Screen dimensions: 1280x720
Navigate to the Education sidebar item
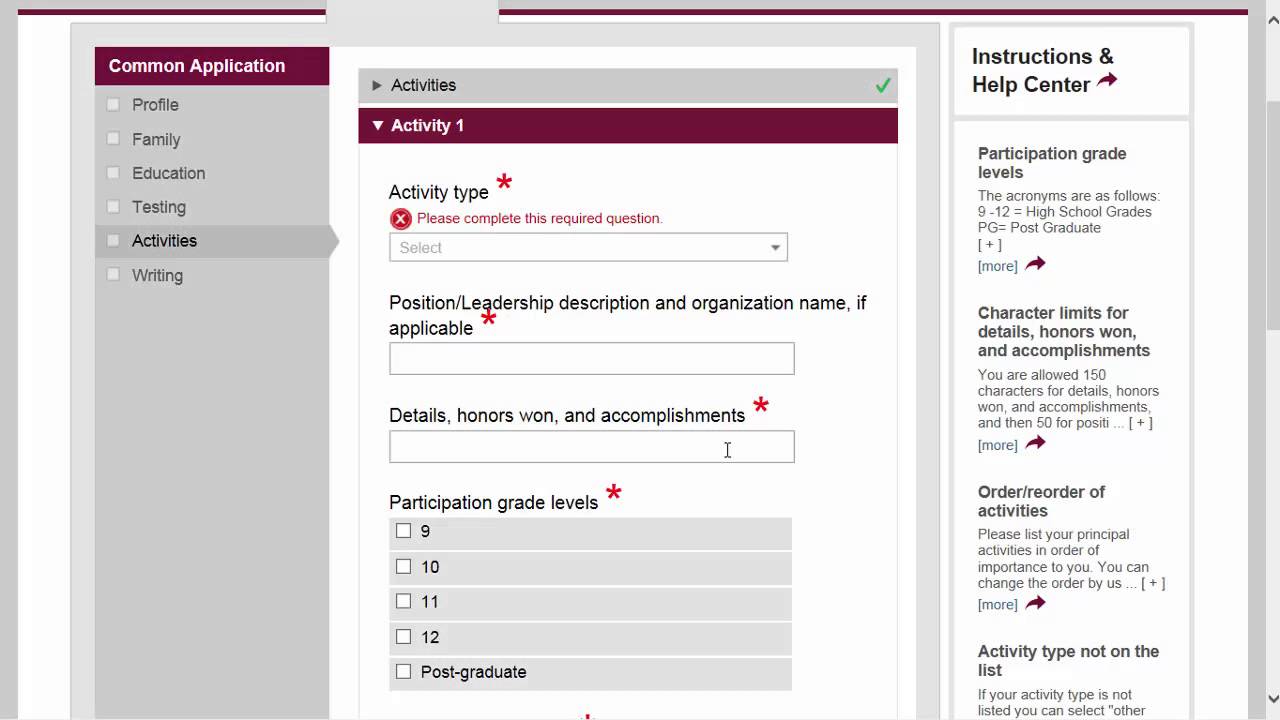pos(168,173)
